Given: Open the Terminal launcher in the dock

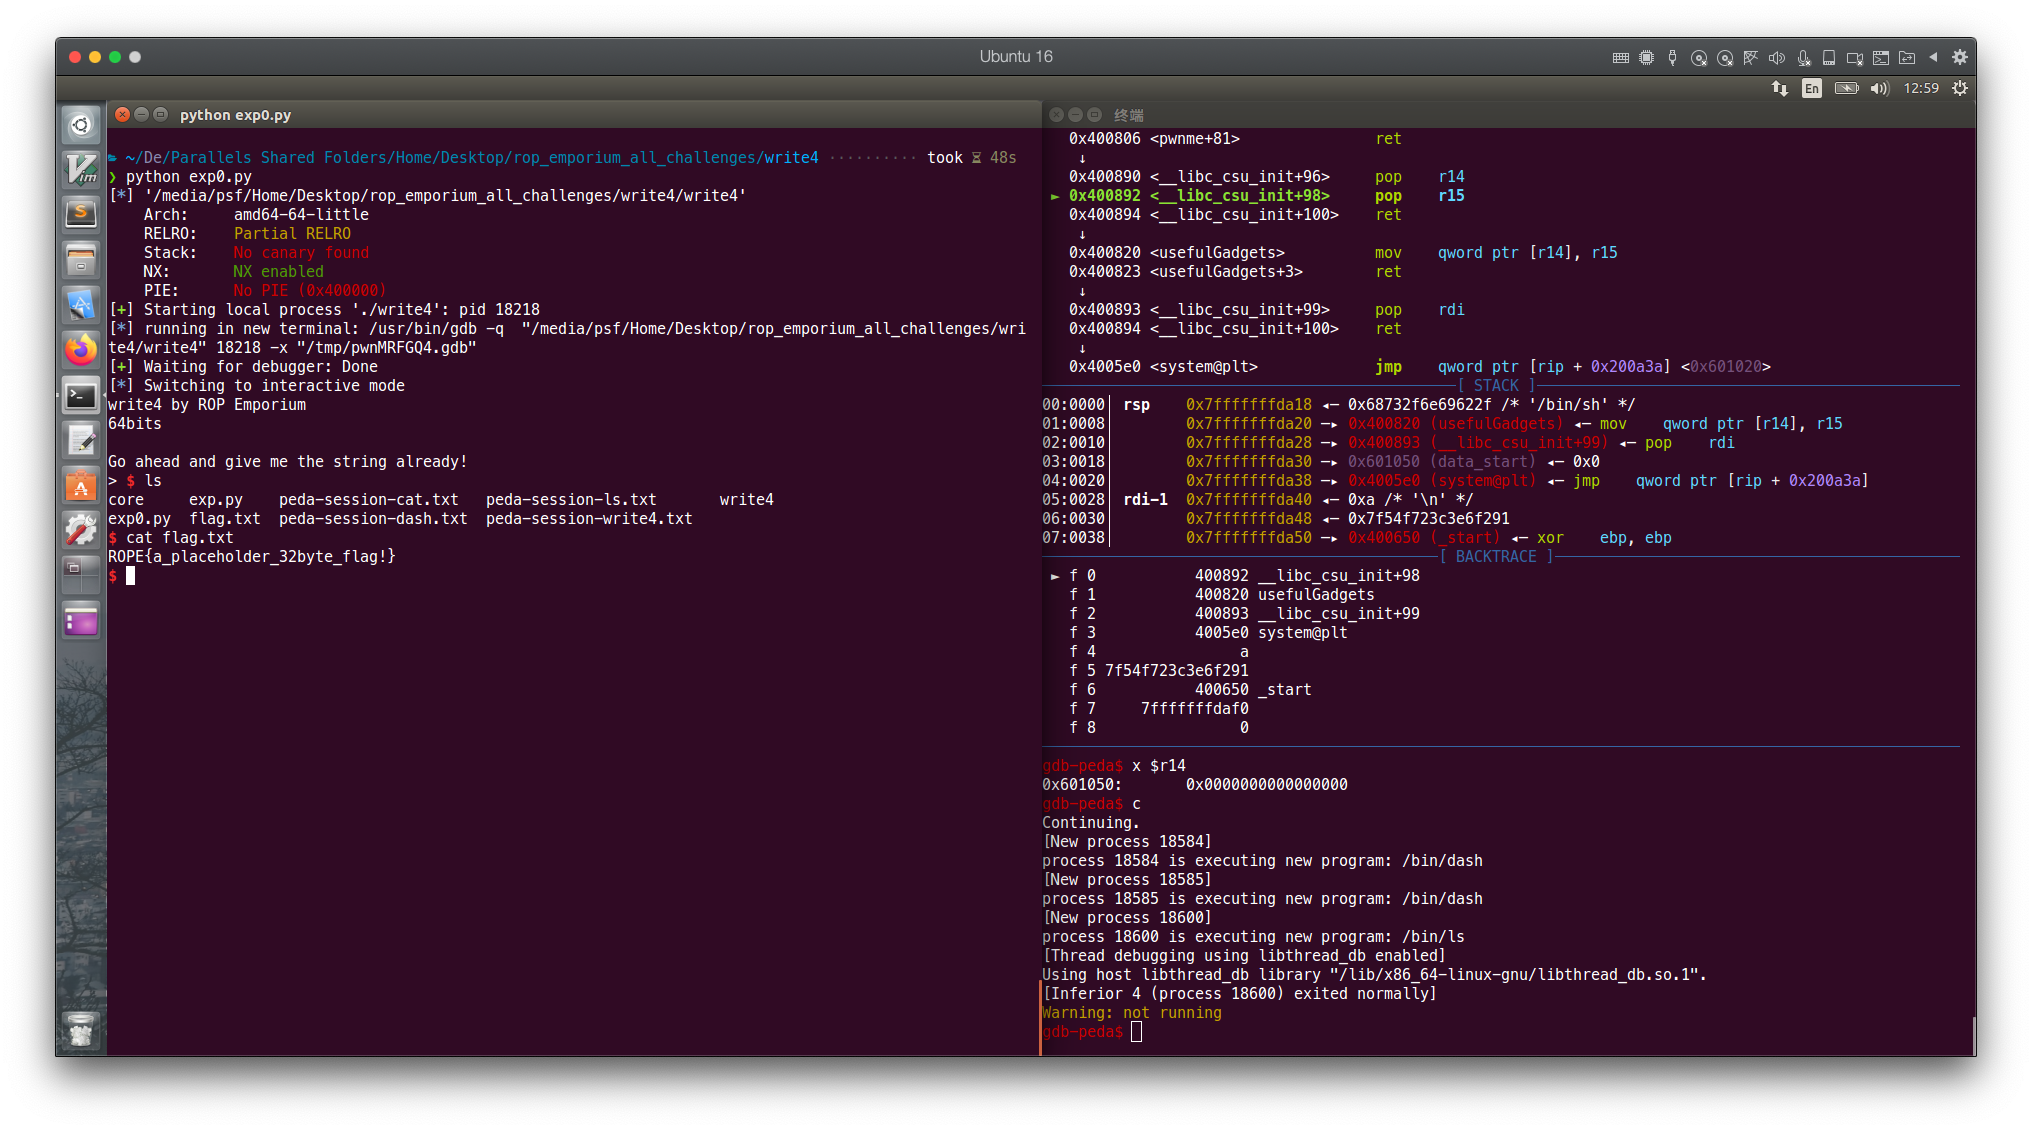Looking at the screenshot, I should pos(81,396).
